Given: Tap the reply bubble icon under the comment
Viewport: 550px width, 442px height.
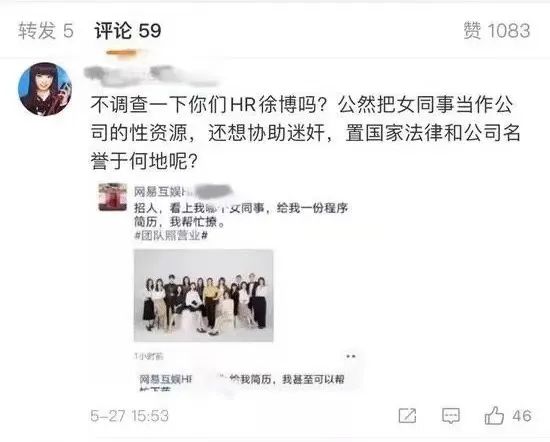Looking at the screenshot, I should (451, 416).
